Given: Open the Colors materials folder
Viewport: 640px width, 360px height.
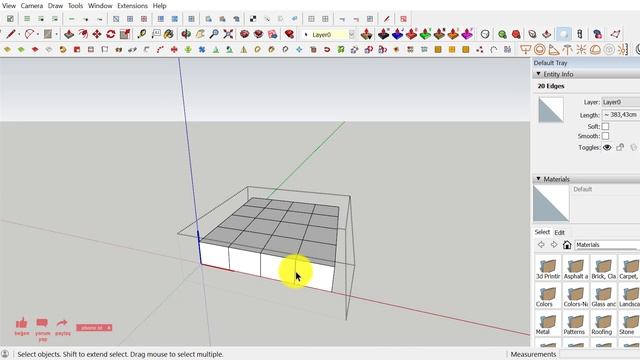Looking at the screenshot, I should [548, 297].
